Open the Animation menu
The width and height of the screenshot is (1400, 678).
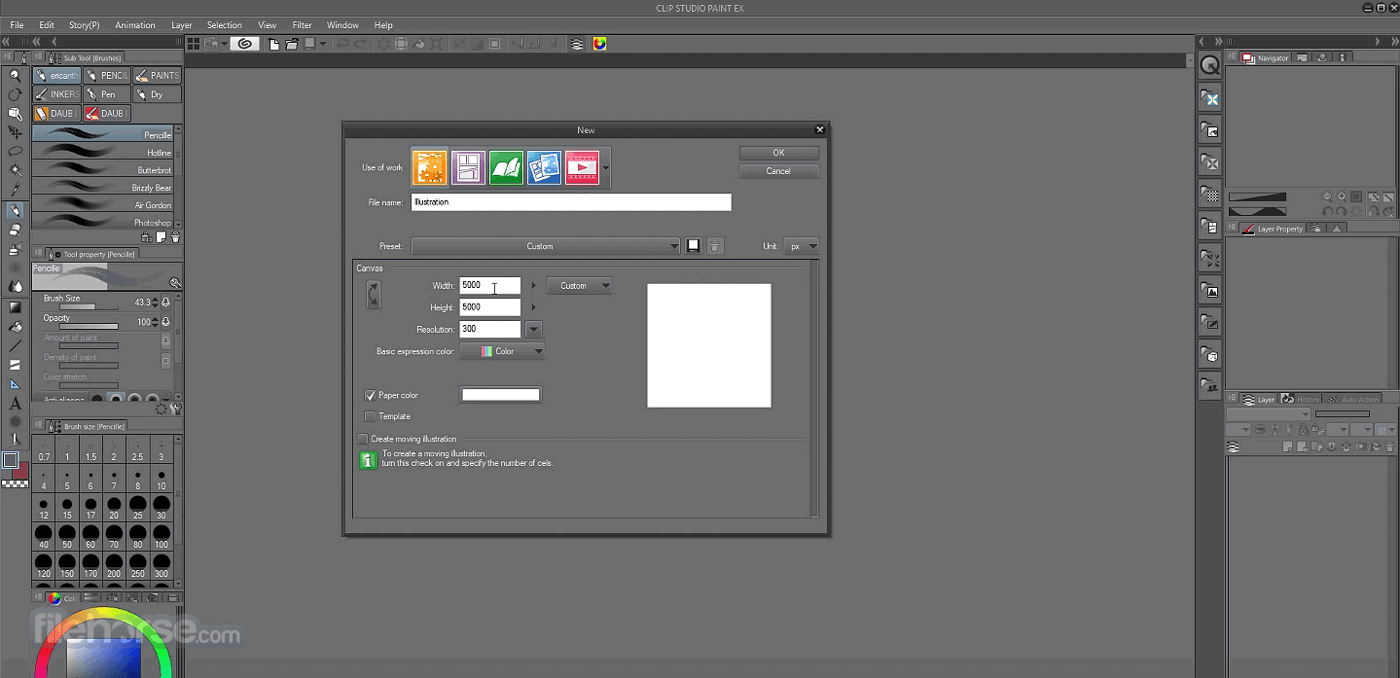point(135,25)
